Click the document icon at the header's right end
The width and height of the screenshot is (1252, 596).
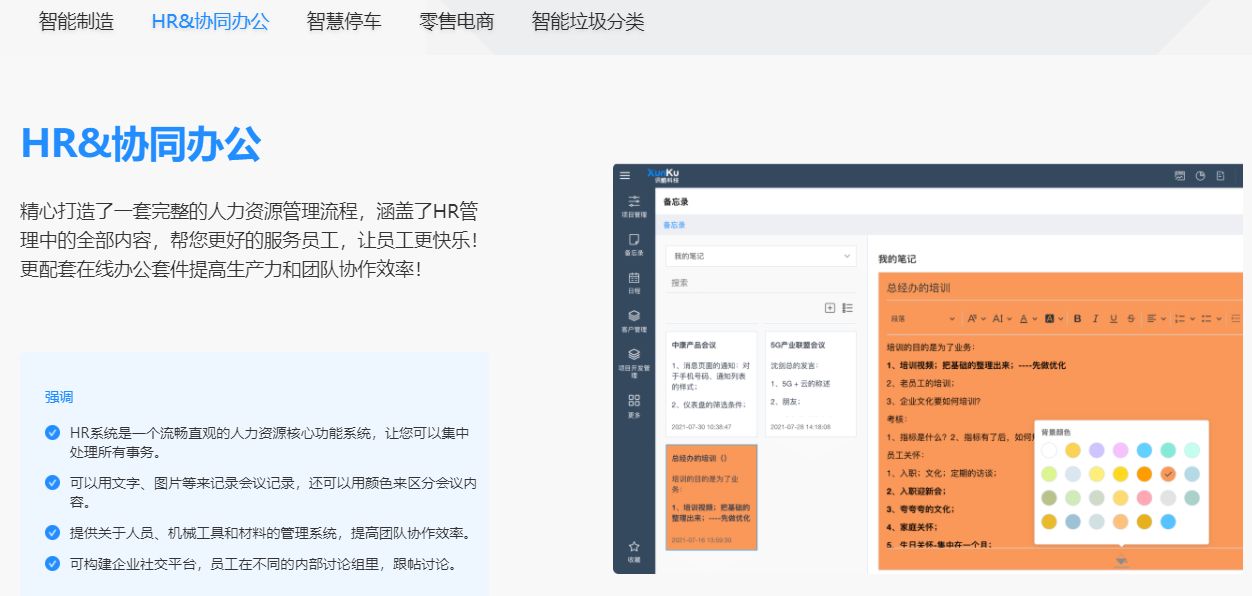[x=1220, y=175]
